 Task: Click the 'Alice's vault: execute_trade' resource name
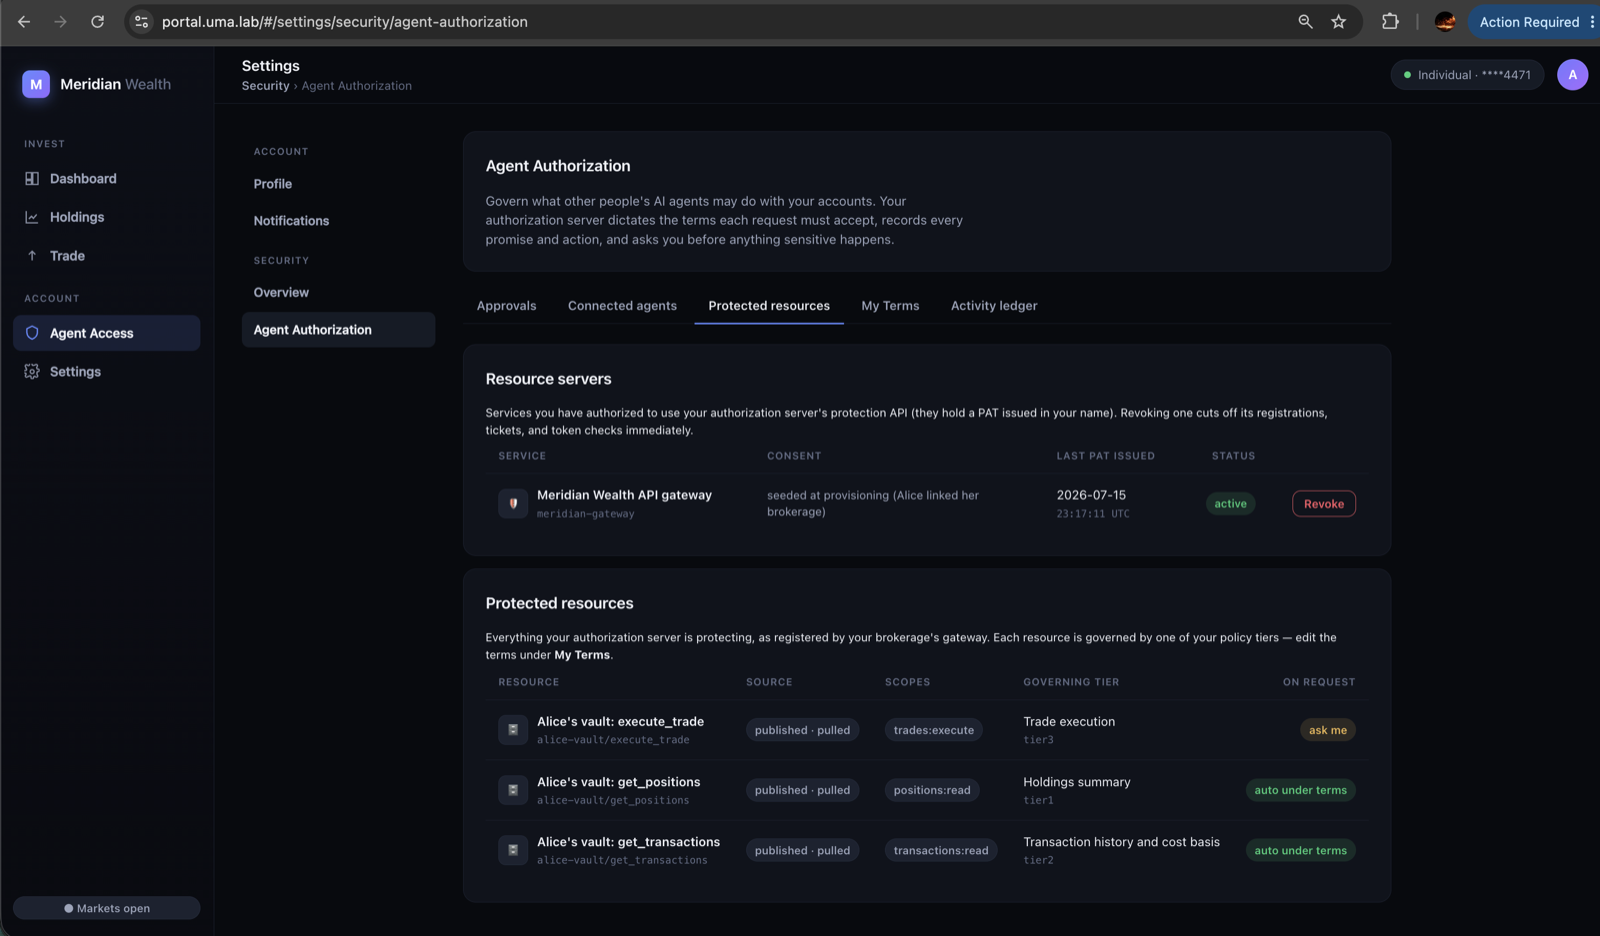point(620,722)
